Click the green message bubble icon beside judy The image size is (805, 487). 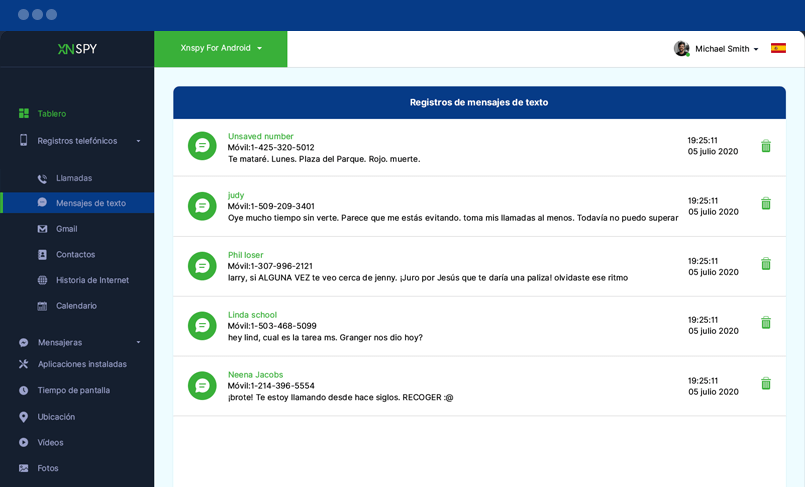tap(202, 206)
